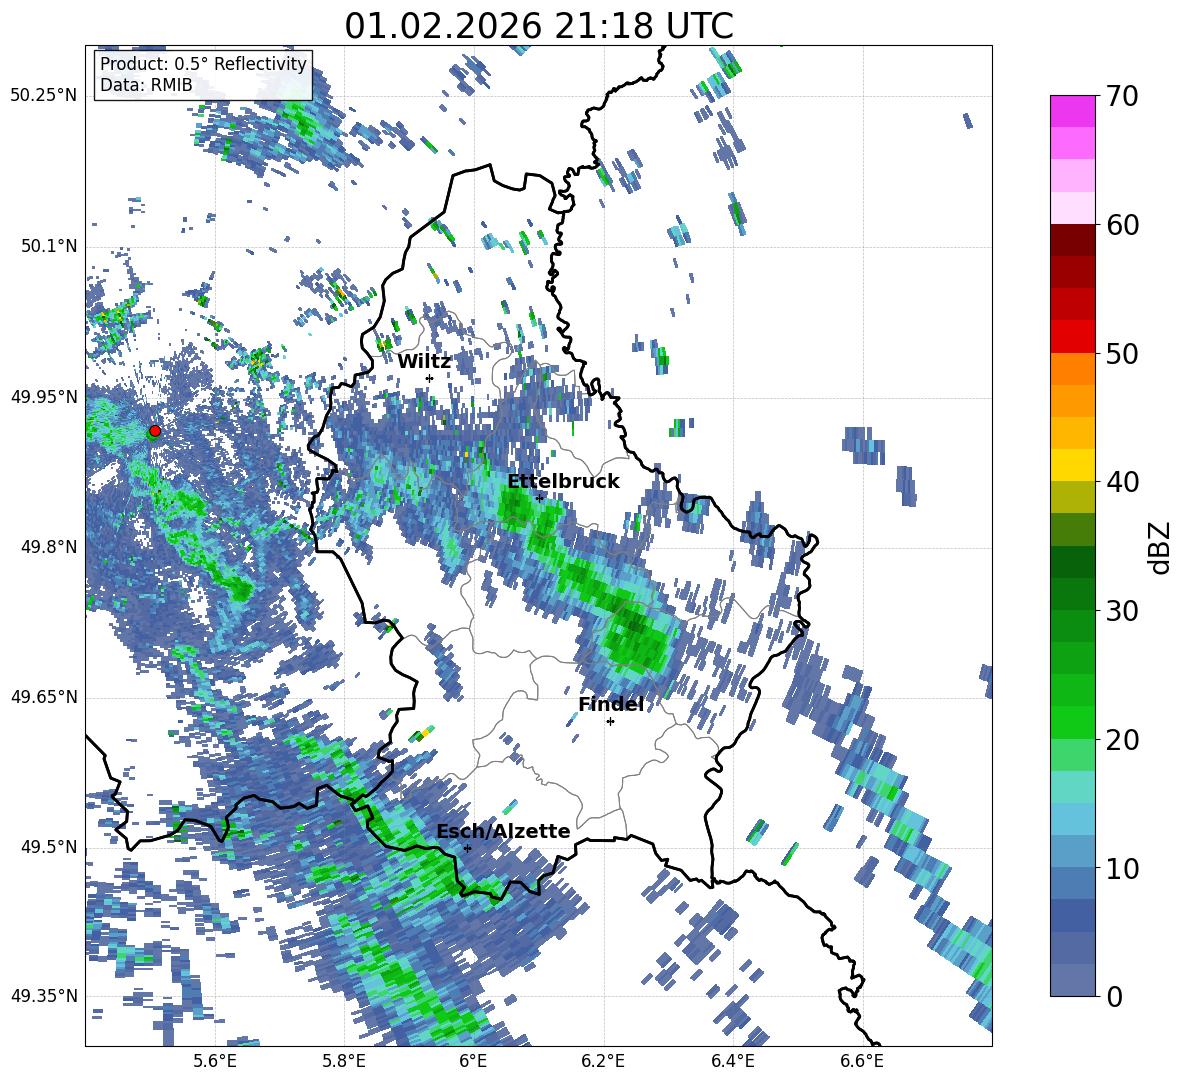Click the 50.1°N latitude label
This screenshot has width=1184, height=1081.
(x=48, y=246)
